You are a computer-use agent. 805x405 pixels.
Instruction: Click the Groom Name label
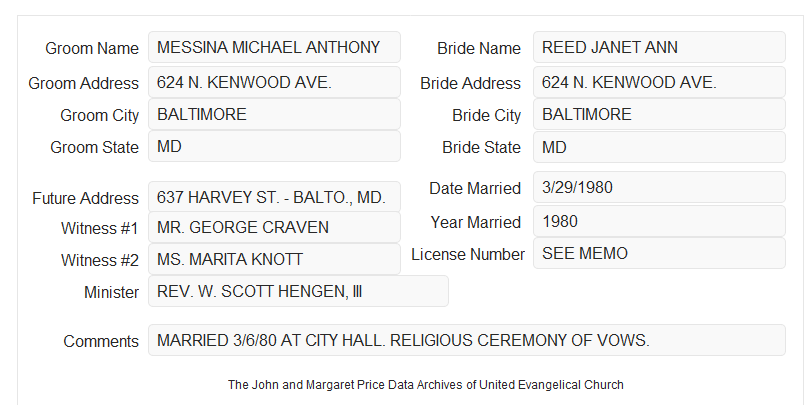(92, 48)
